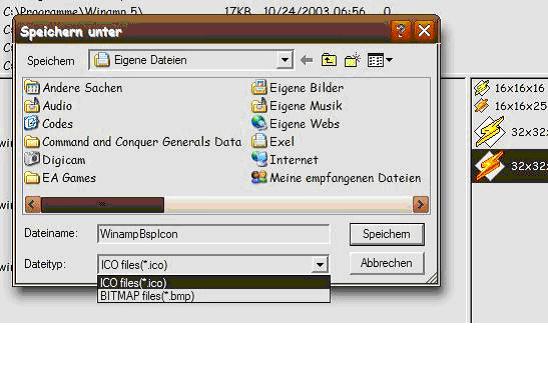Go back using the left arrow icon

(x=307, y=60)
